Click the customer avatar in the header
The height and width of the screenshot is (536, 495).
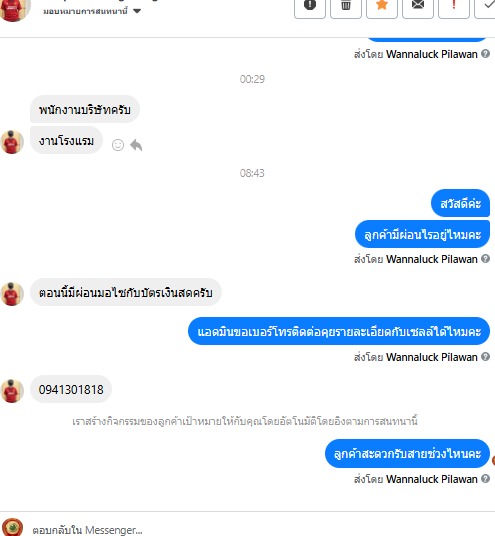tap(14, 10)
